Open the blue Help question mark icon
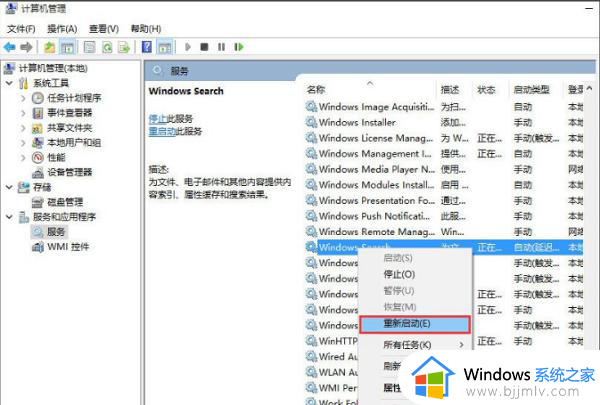The height and width of the screenshot is (405, 600). coord(147,47)
